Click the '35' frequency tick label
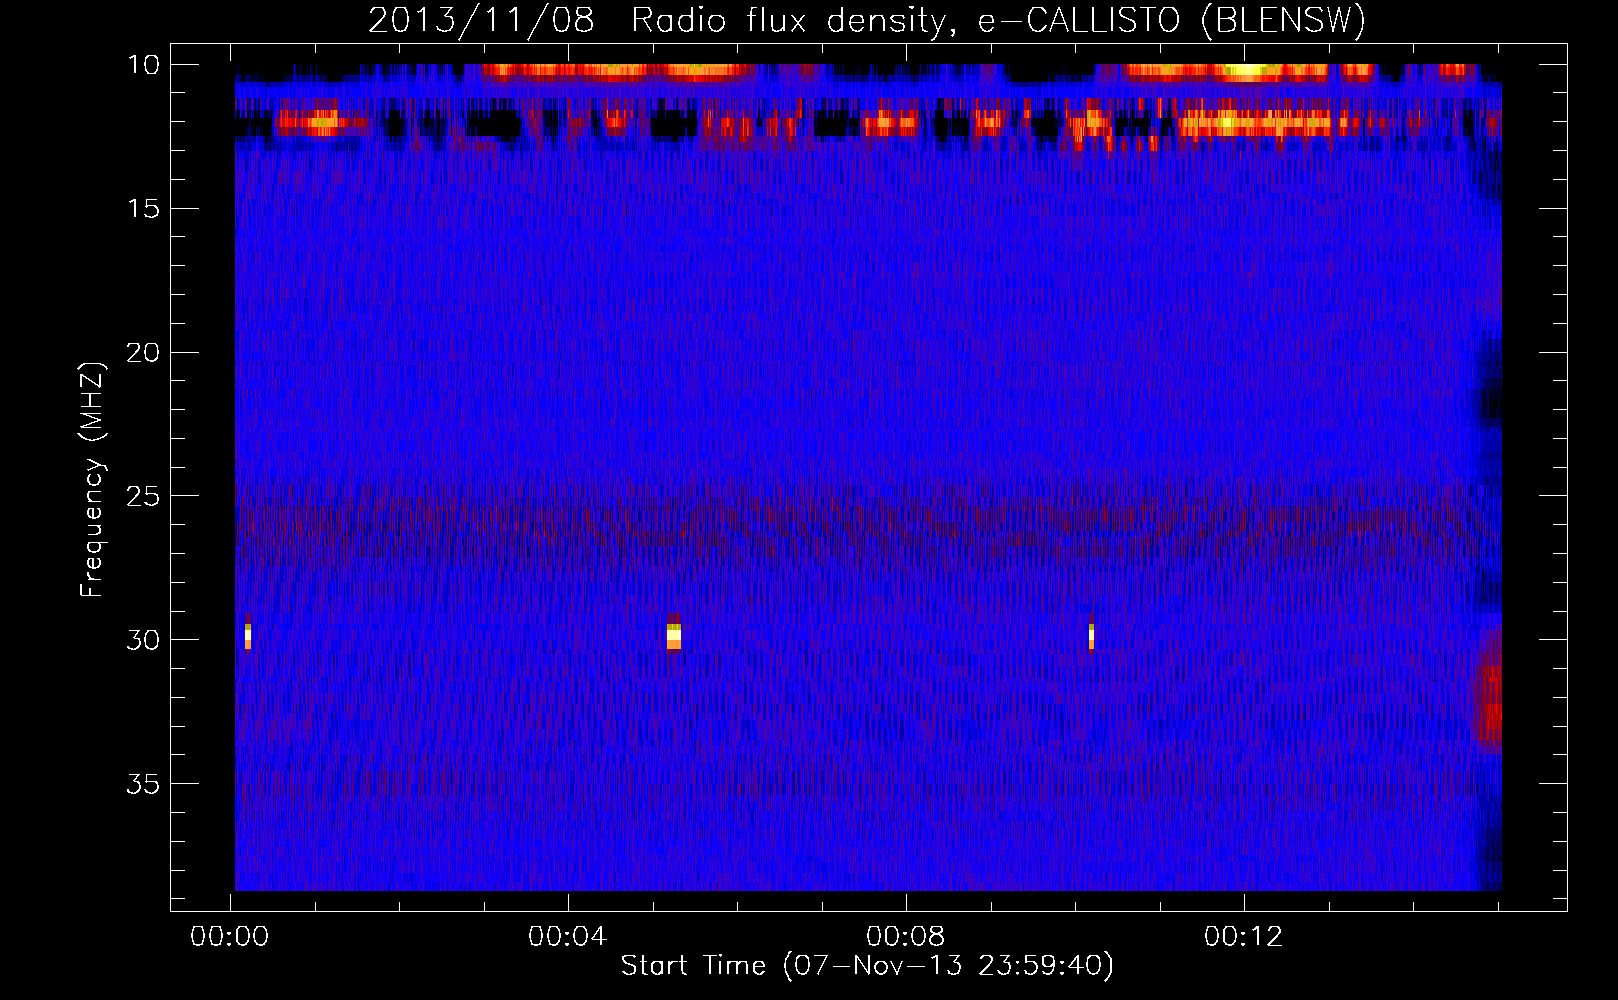This screenshot has width=1618, height=1000. pyautogui.click(x=143, y=784)
